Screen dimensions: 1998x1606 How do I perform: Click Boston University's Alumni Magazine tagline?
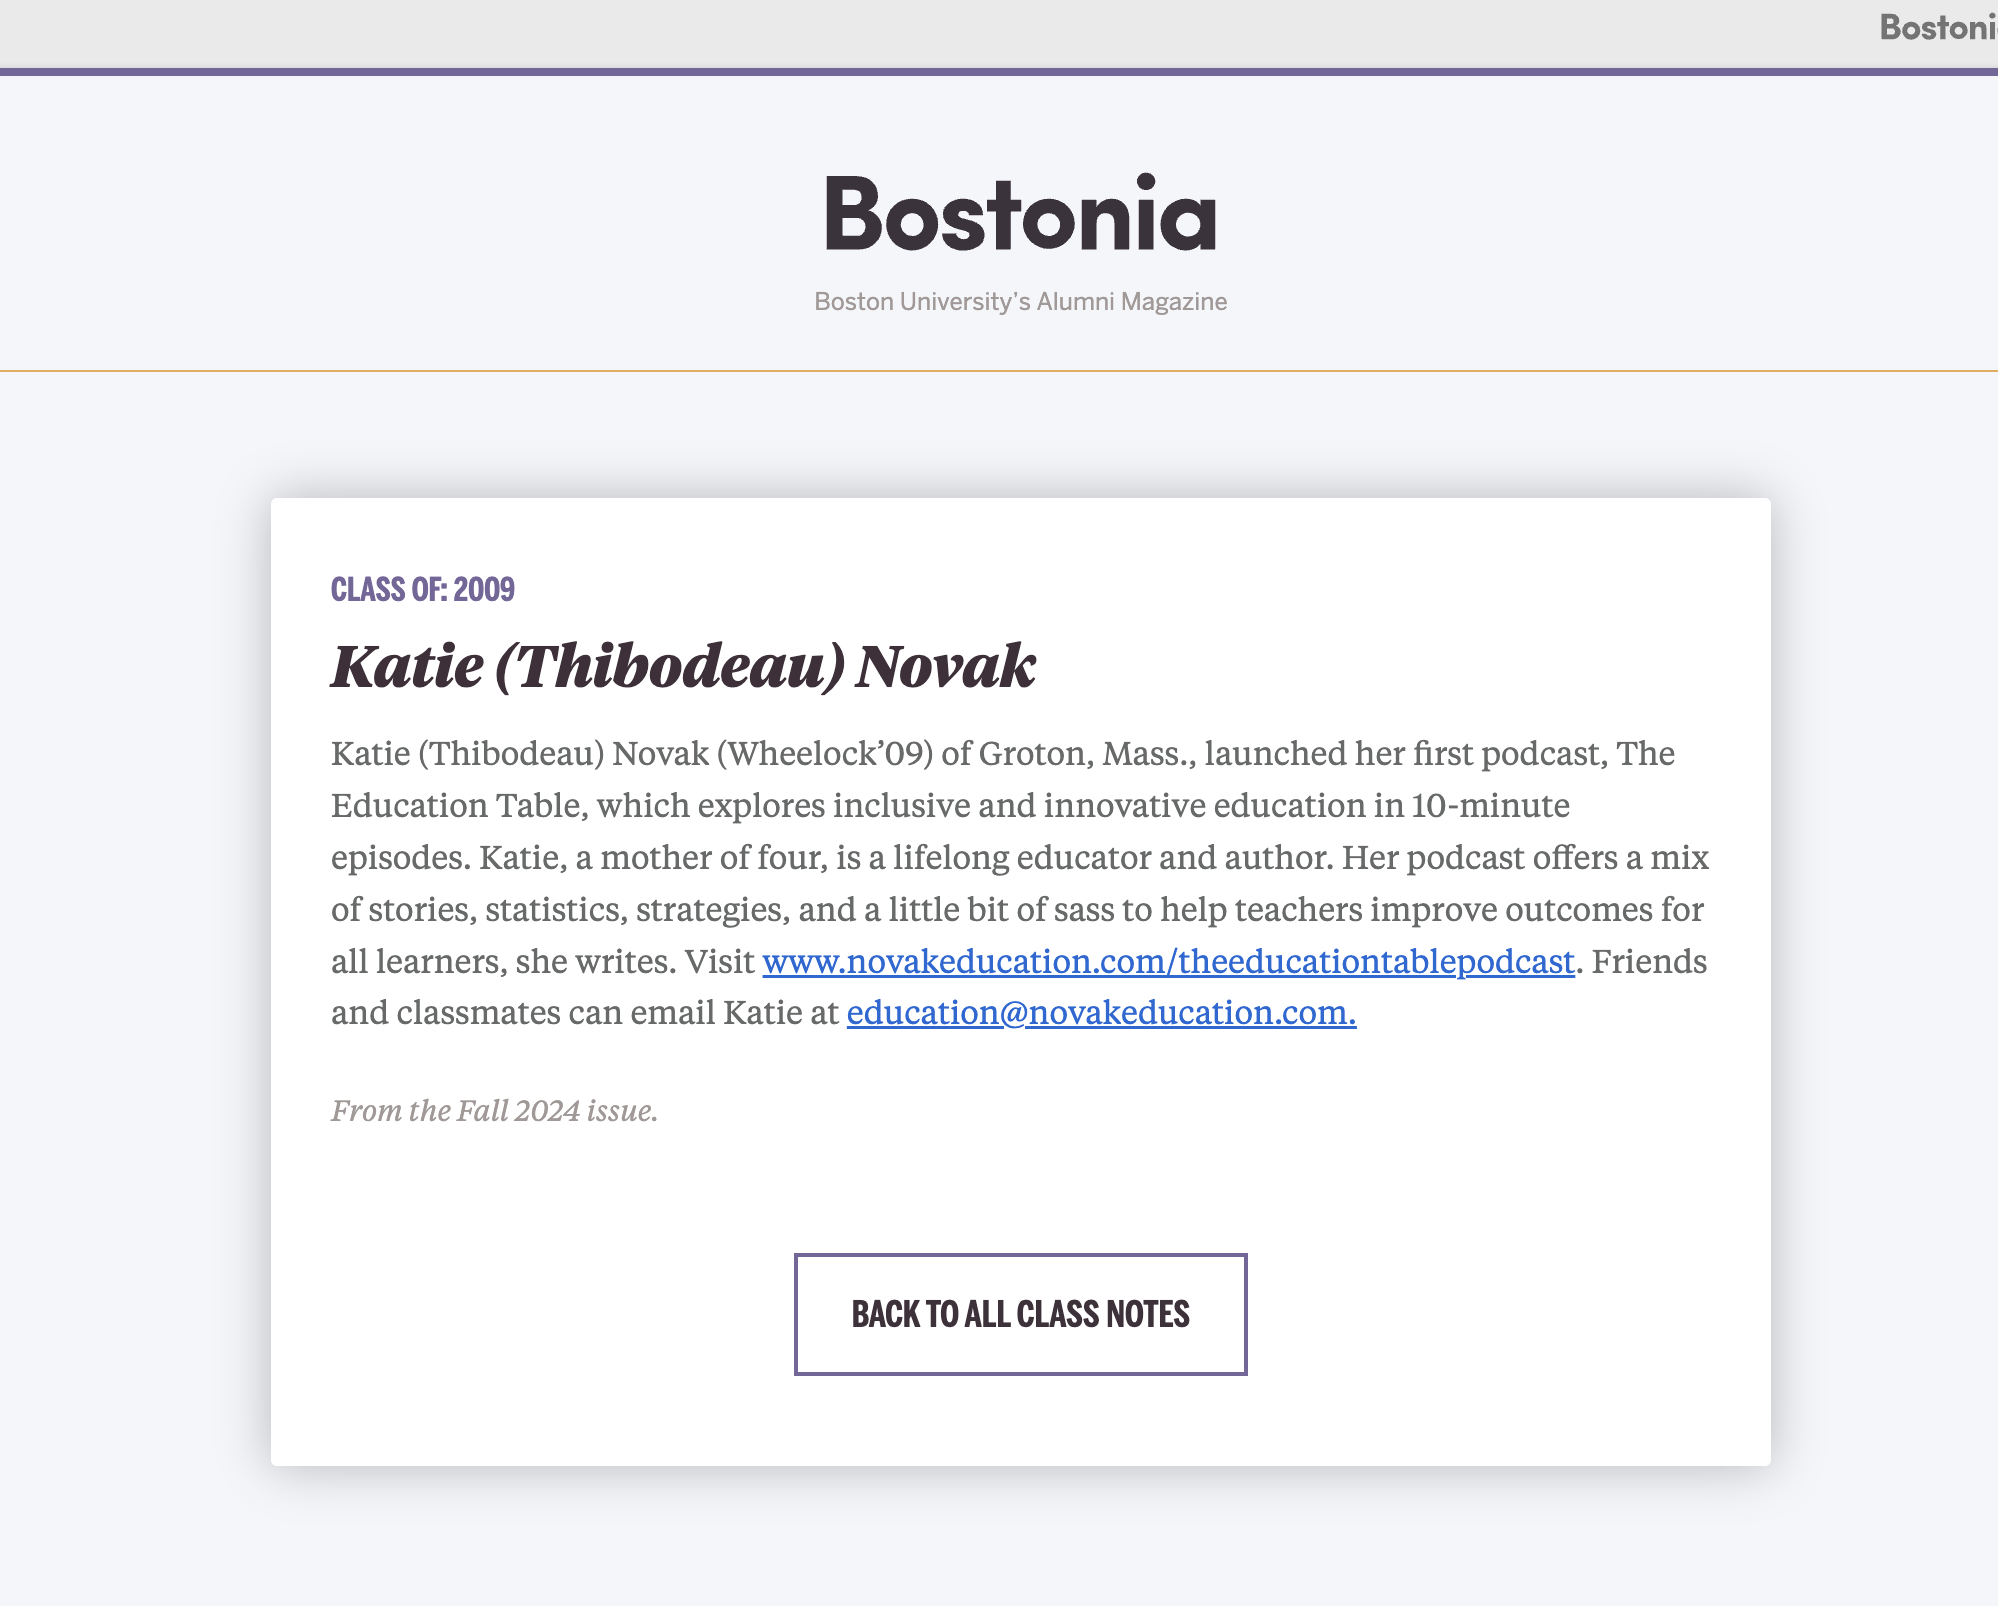click(x=1020, y=301)
